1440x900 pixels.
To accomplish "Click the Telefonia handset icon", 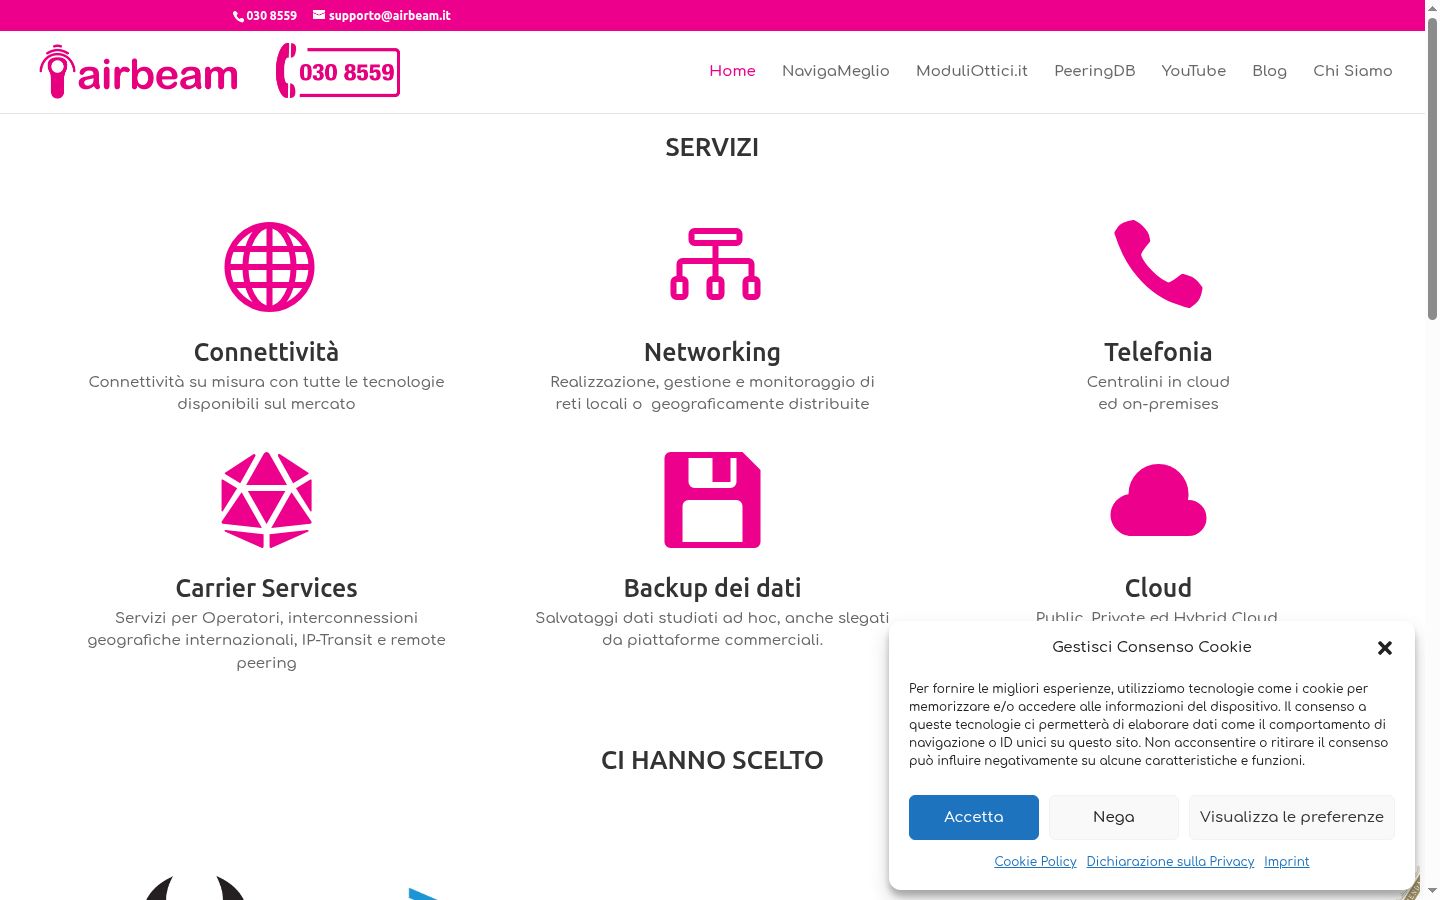I will tap(1158, 264).
